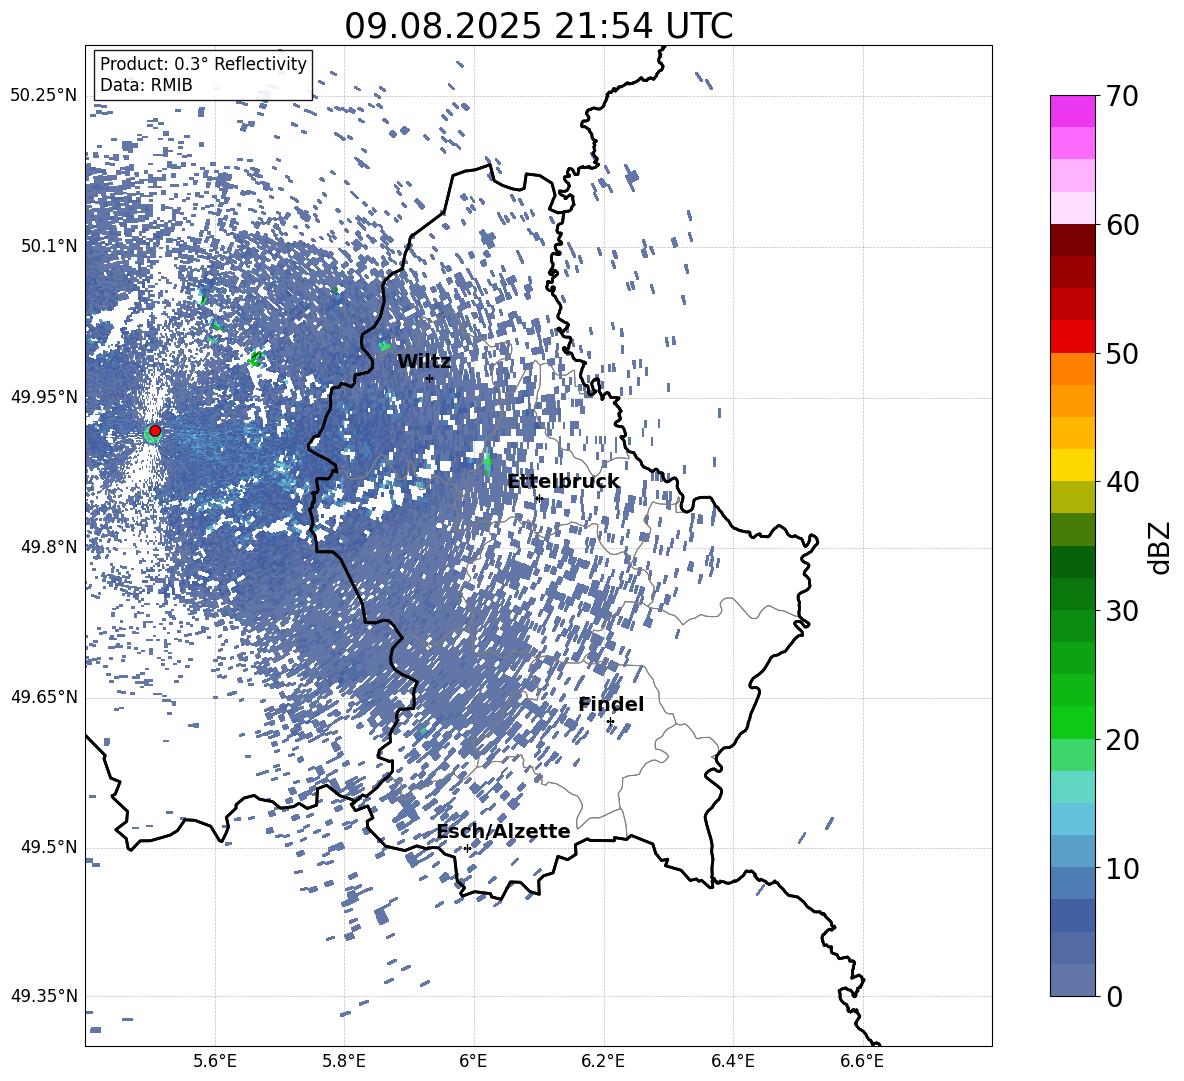Click the 50.25°N latitude label

[x=44, y=96]
